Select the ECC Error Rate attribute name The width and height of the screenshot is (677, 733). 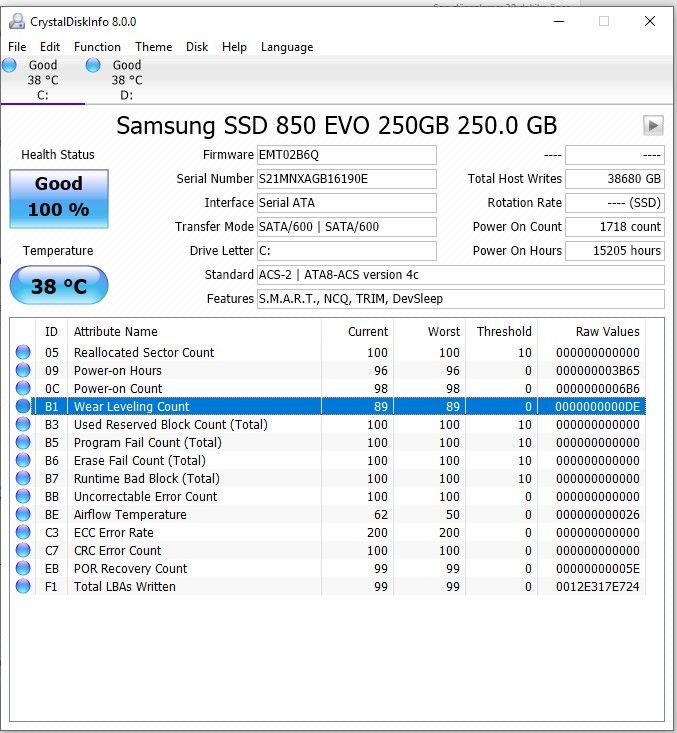[114, 532]
